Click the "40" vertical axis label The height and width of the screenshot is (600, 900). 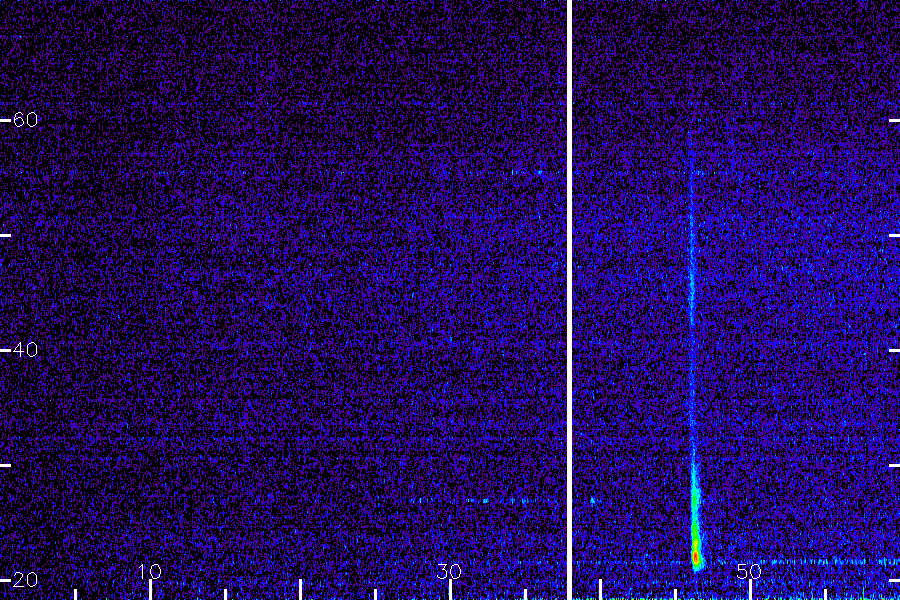click(x=25, y=349)
